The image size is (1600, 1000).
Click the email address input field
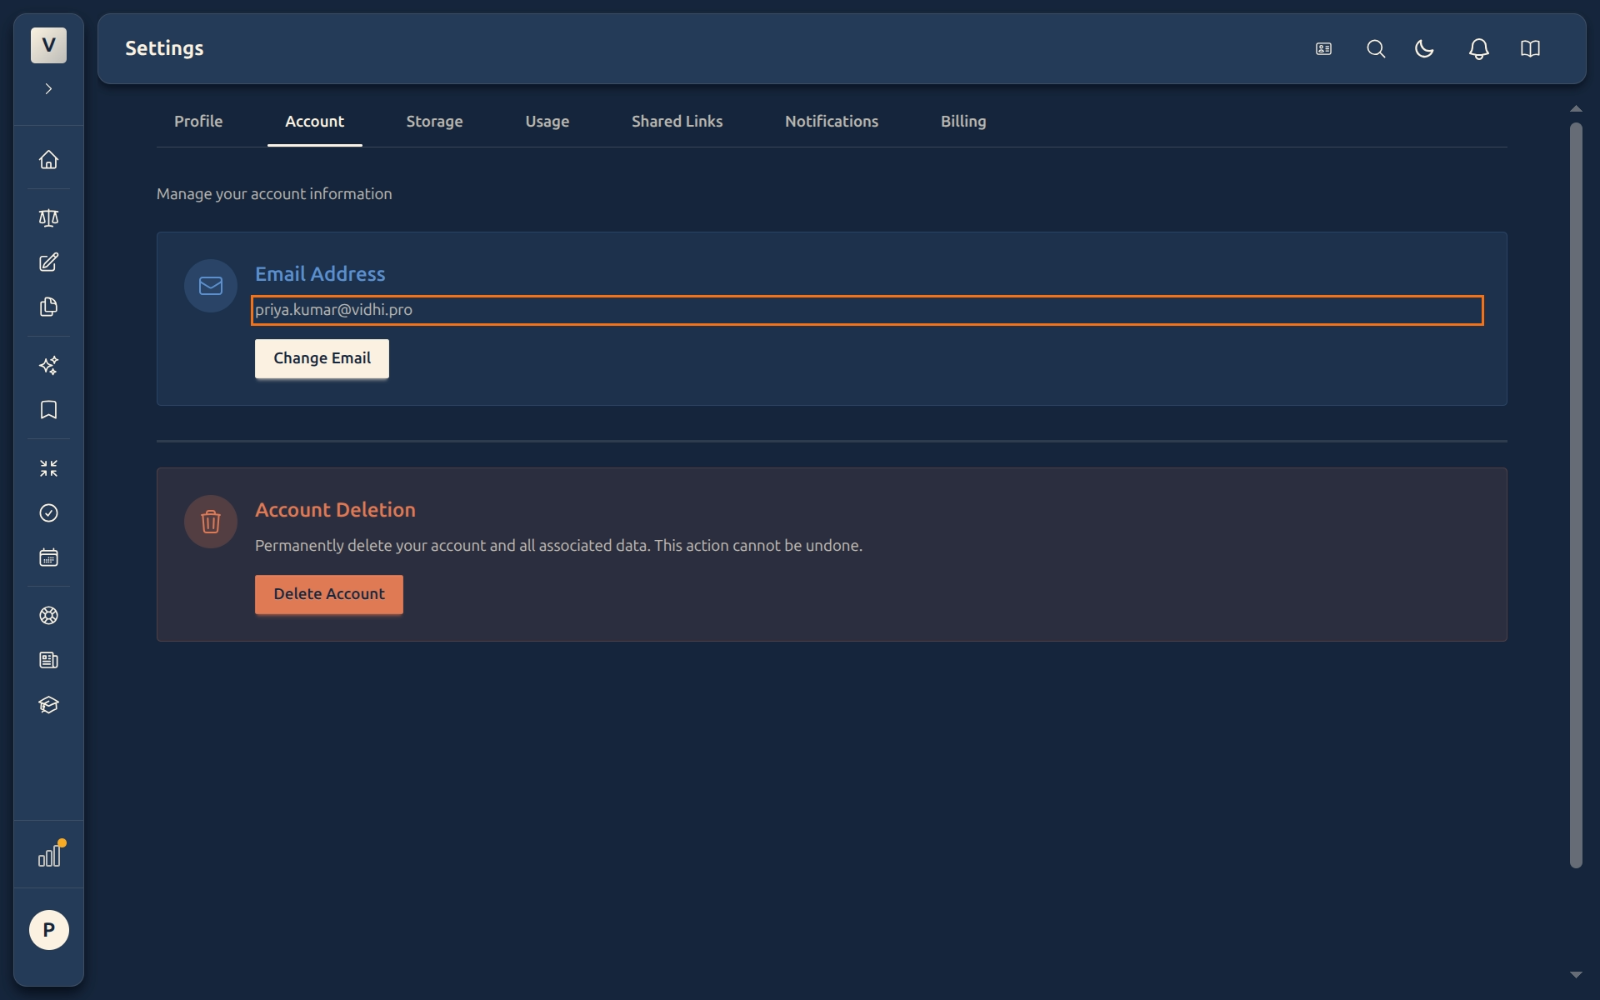pyautogui.click(x=867, y=310)
